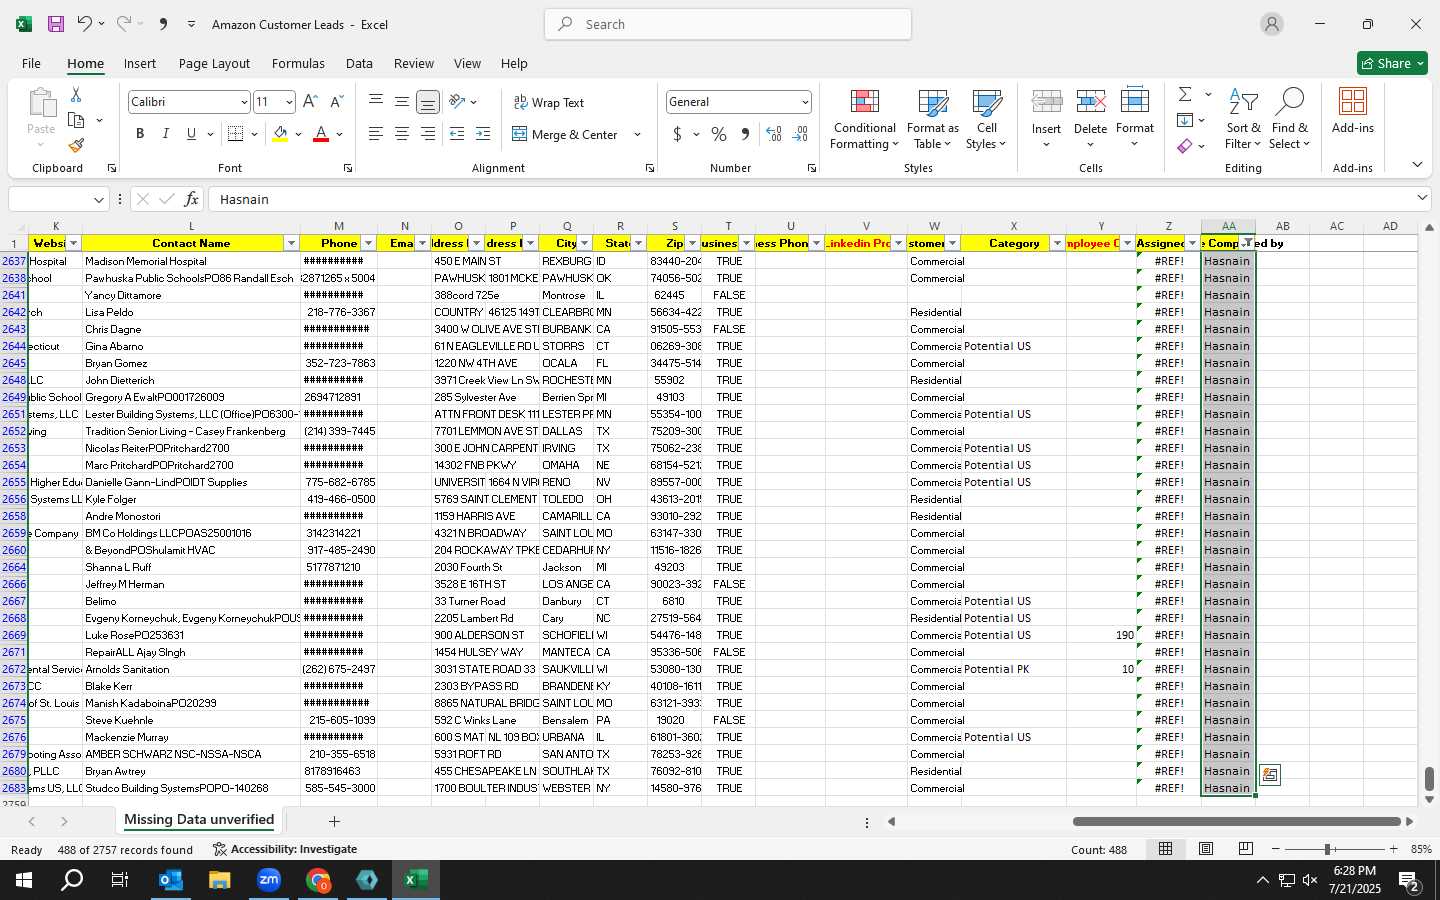Open Contact Name column filter dropdown
Viewport: 1440px width, 900px height.
[x=291, y=243]
